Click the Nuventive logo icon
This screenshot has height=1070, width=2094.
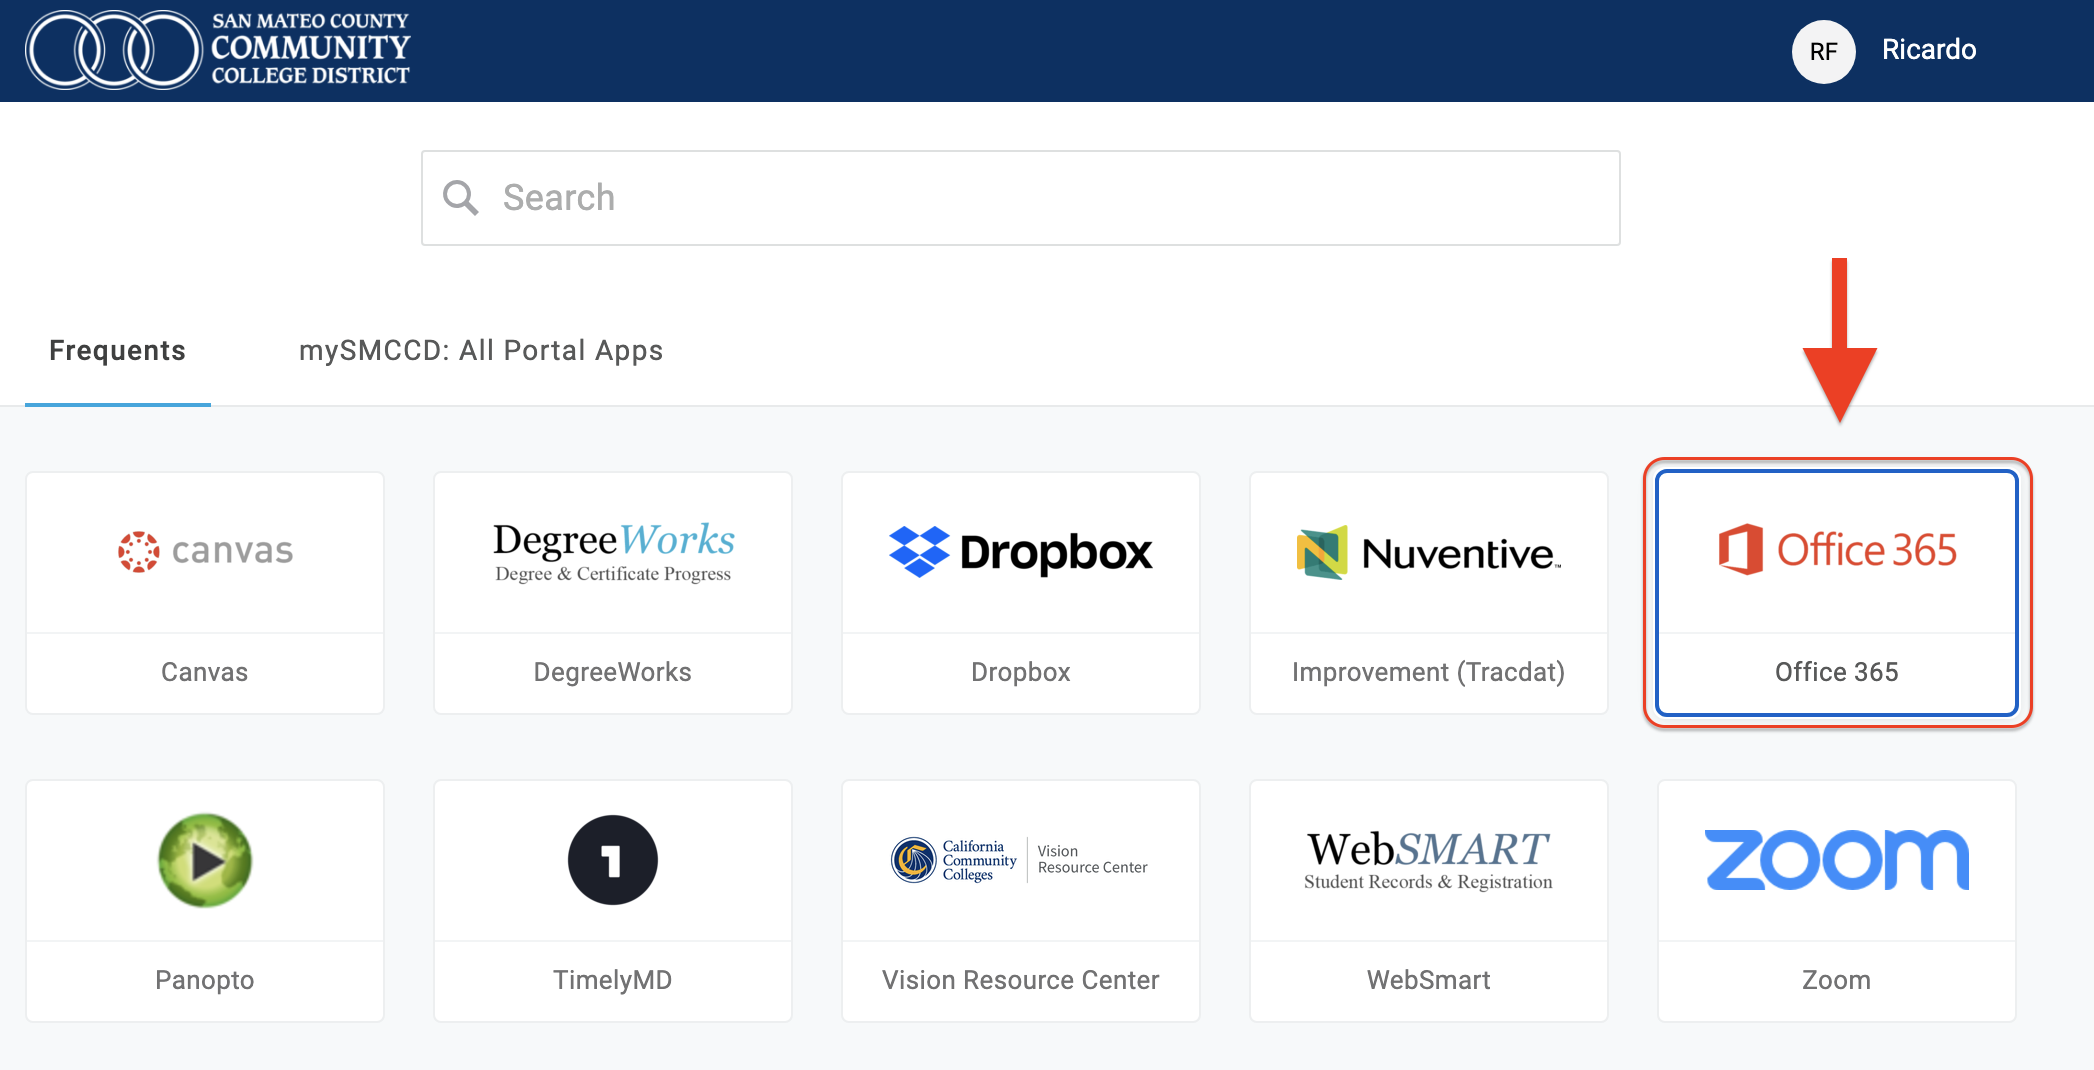(x=1323, y=552)
